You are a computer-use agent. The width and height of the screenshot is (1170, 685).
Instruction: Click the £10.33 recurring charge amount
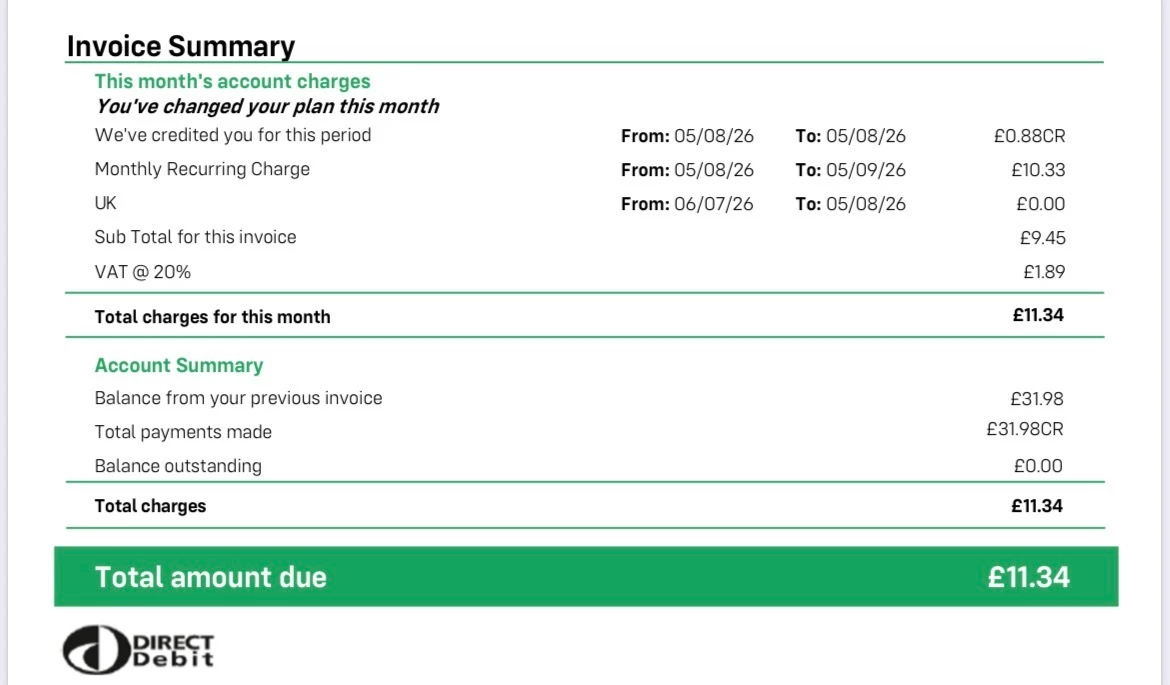coord(1038,170)
